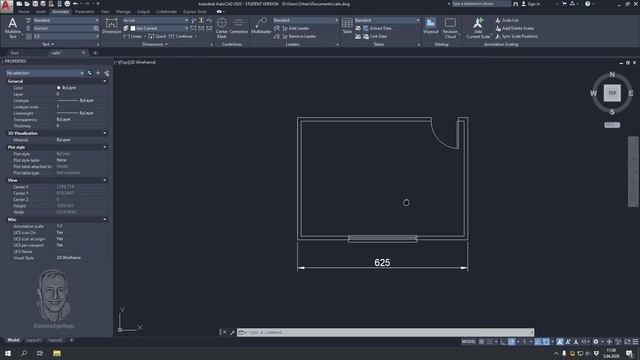The height and width of the screenshot is (360, 640).
Task: Collapse the General section in Properties
Action: tap(105, 81)
